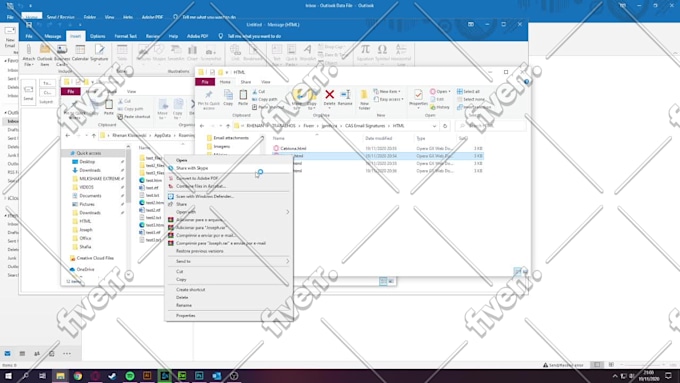
Task: Open File Explorer from the taskbar
Action: (60, 376)
